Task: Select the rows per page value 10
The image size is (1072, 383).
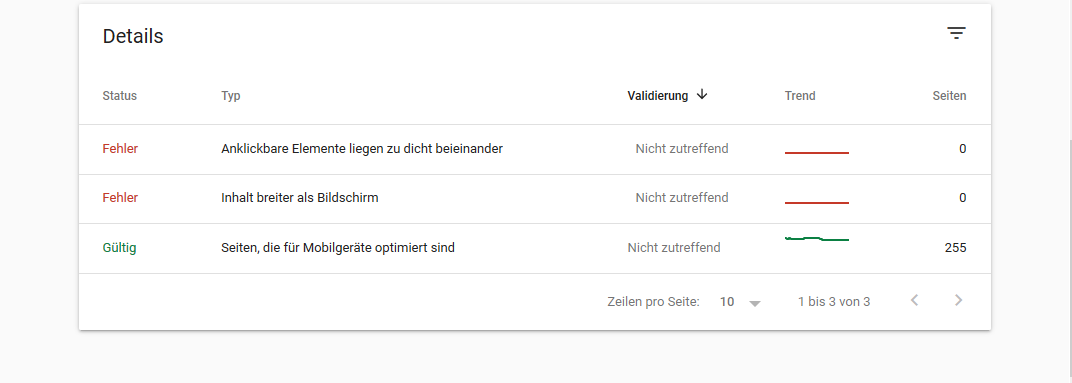Action: [x=727, y=301]
